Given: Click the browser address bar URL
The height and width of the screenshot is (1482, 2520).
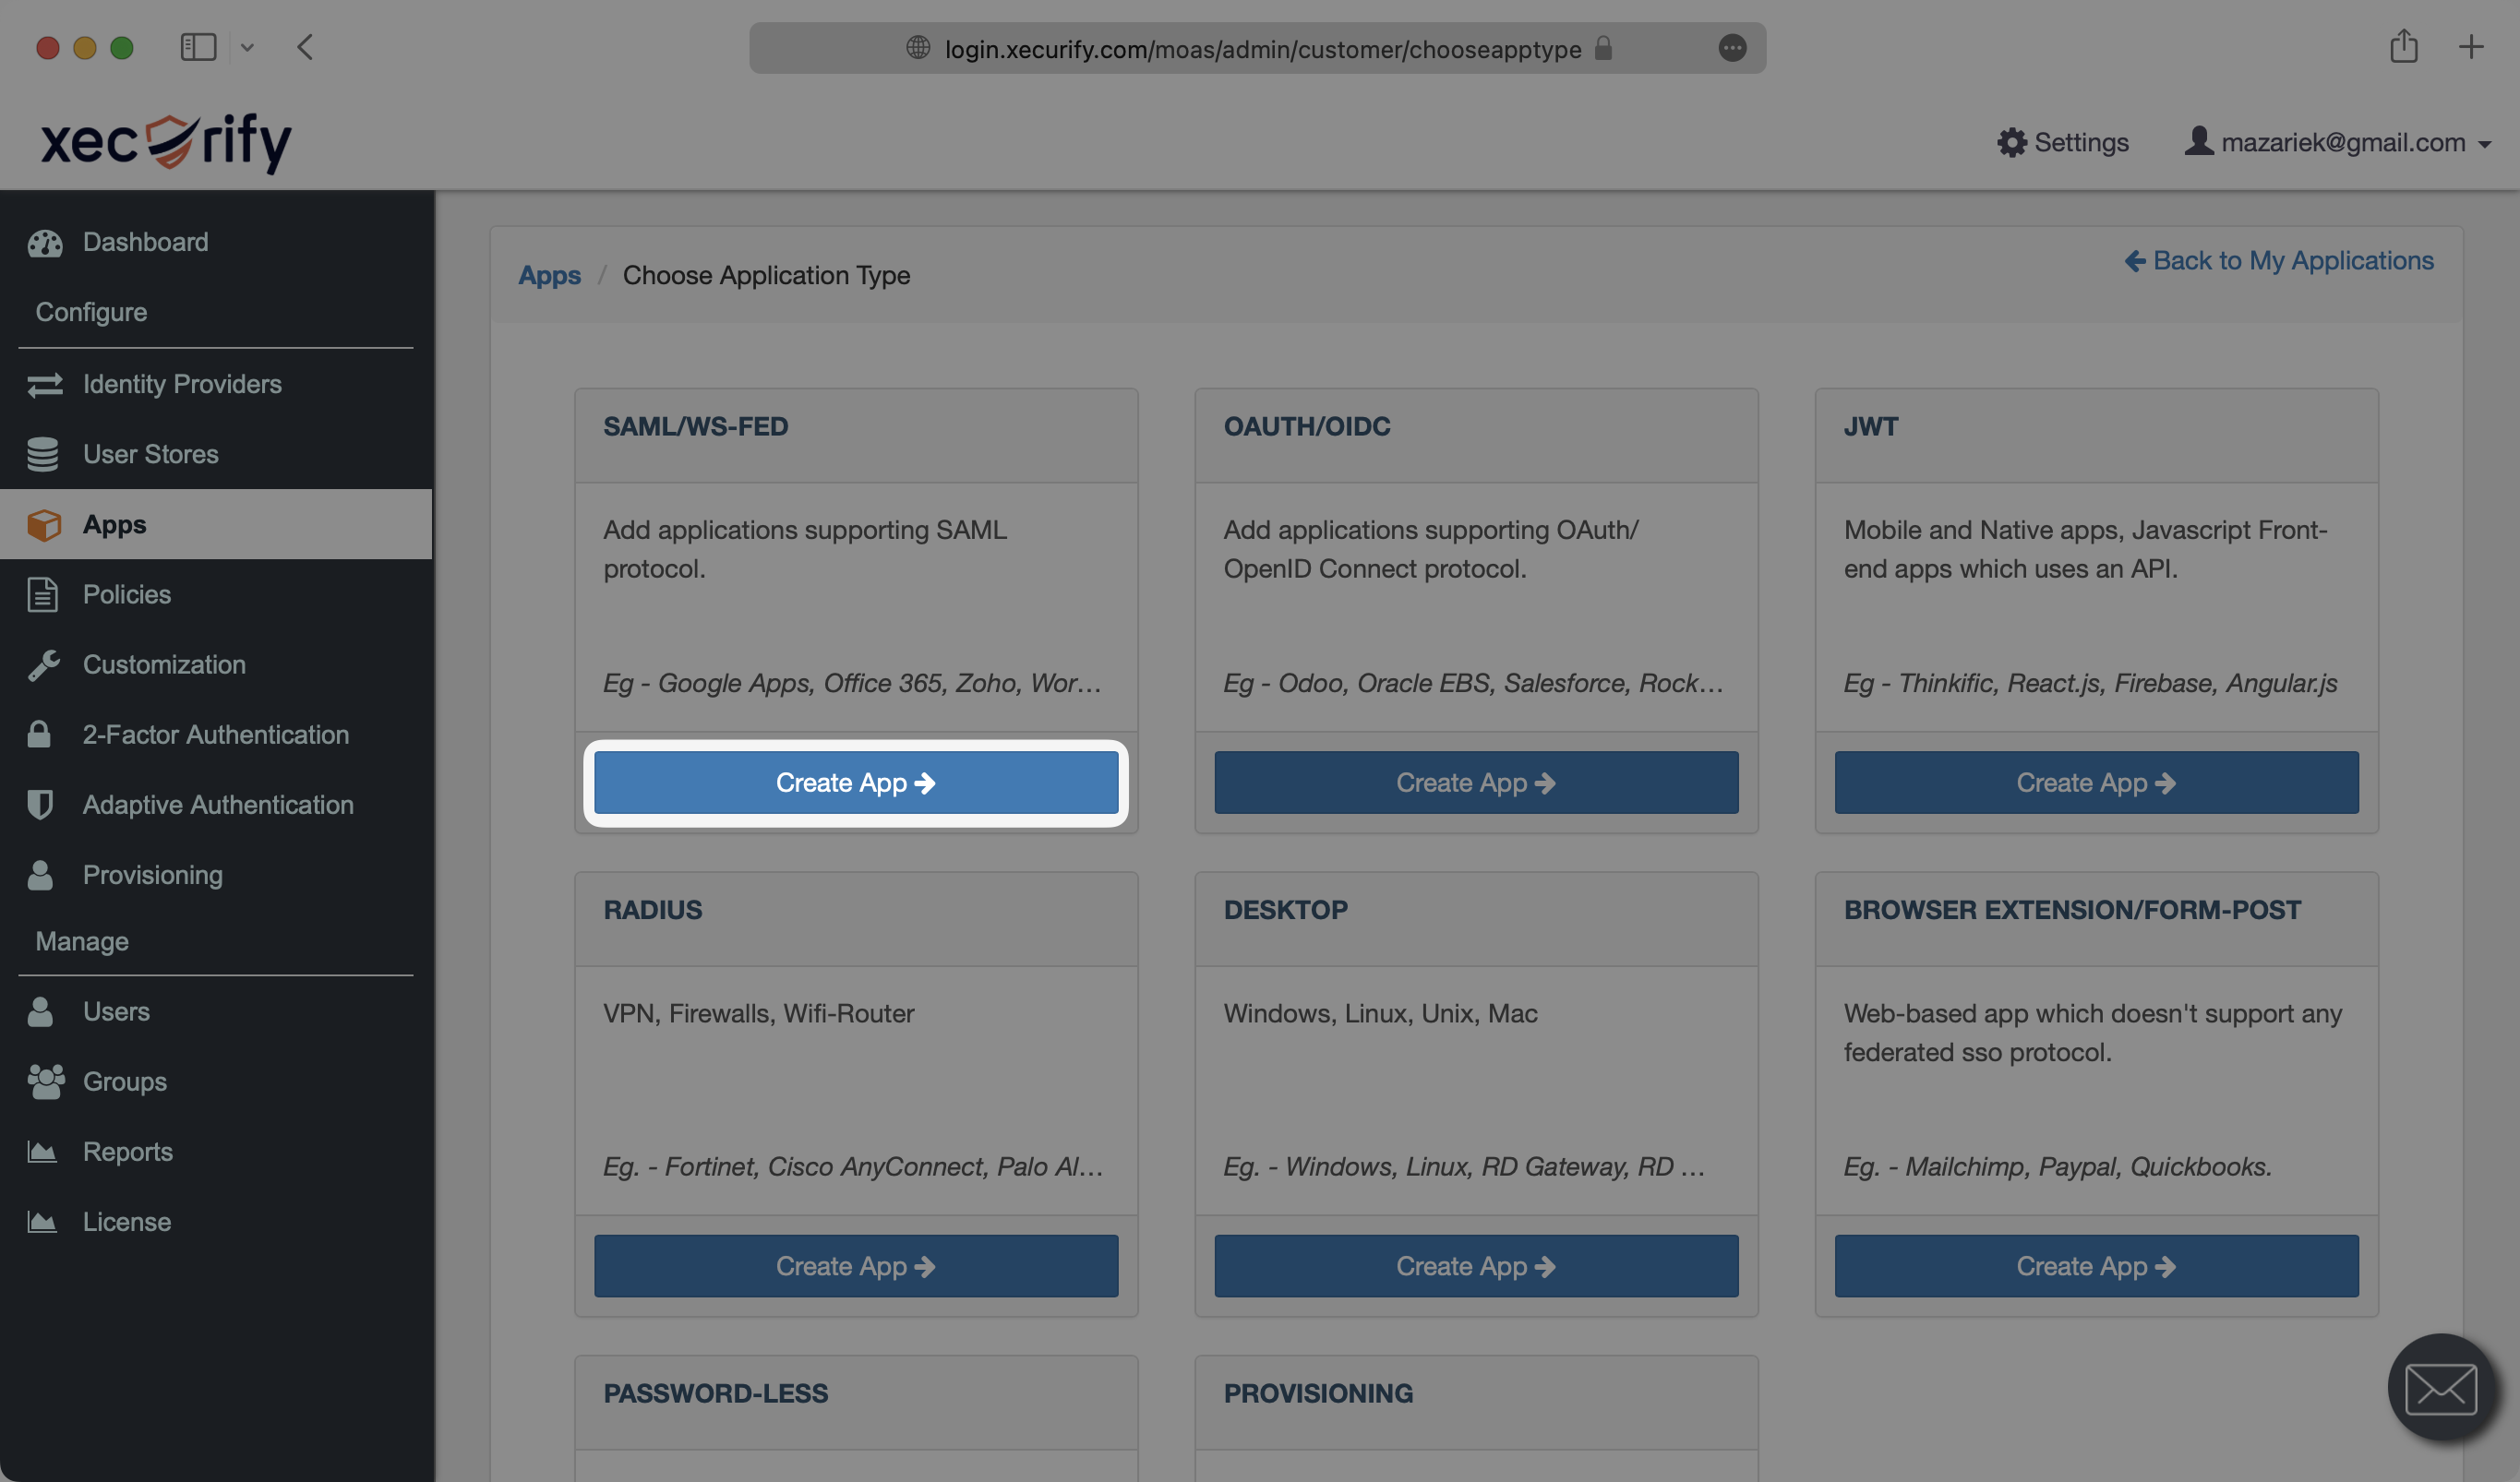Looking at the screenshot, I should [1262, 49].
